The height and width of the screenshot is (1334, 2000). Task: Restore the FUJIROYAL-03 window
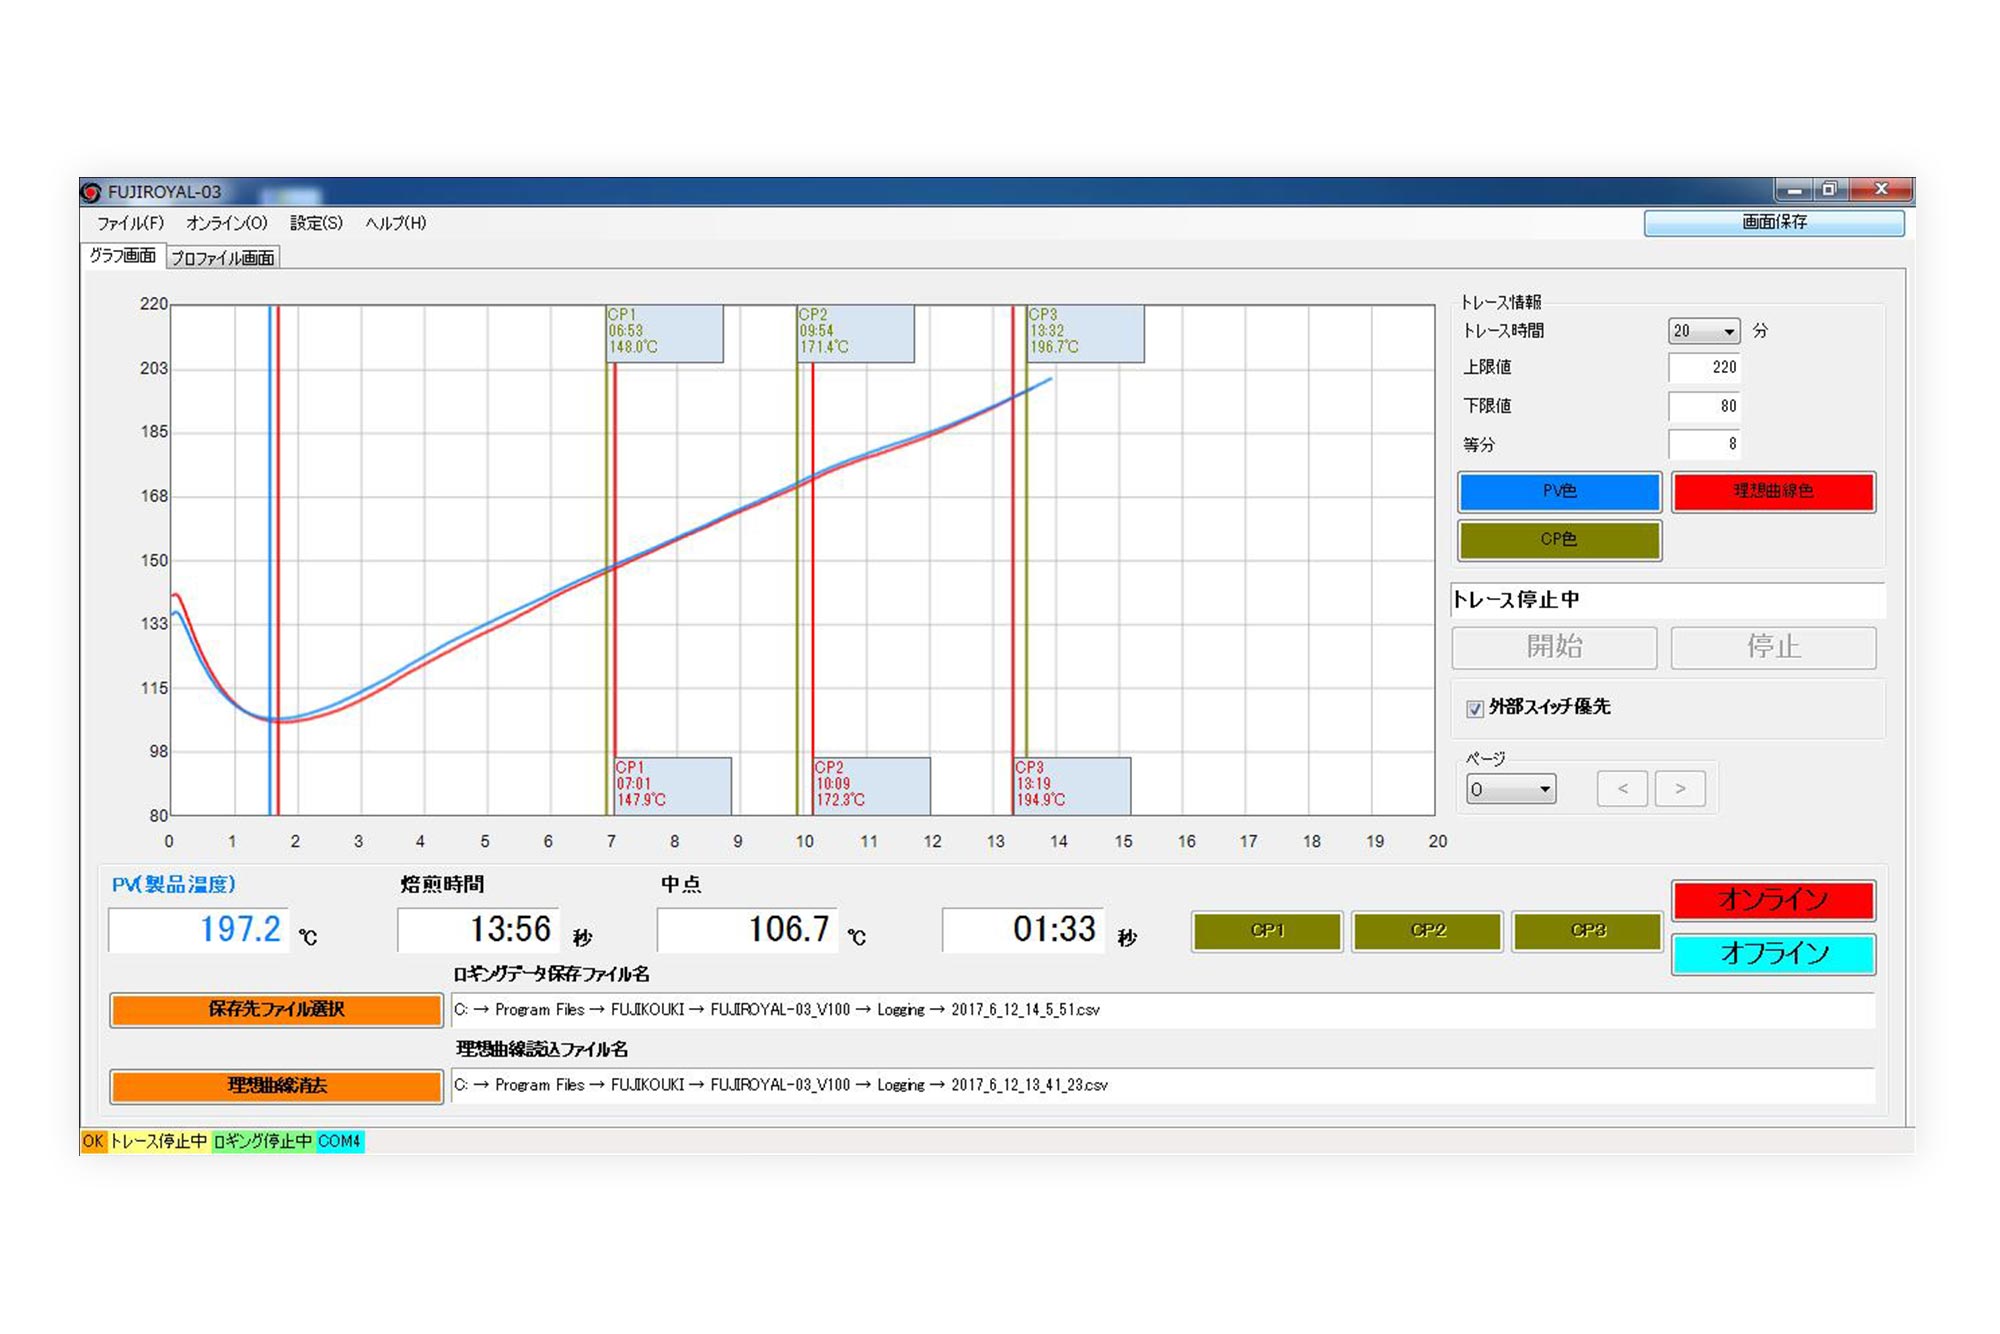pyautogui.click(x=1830, y=190)
